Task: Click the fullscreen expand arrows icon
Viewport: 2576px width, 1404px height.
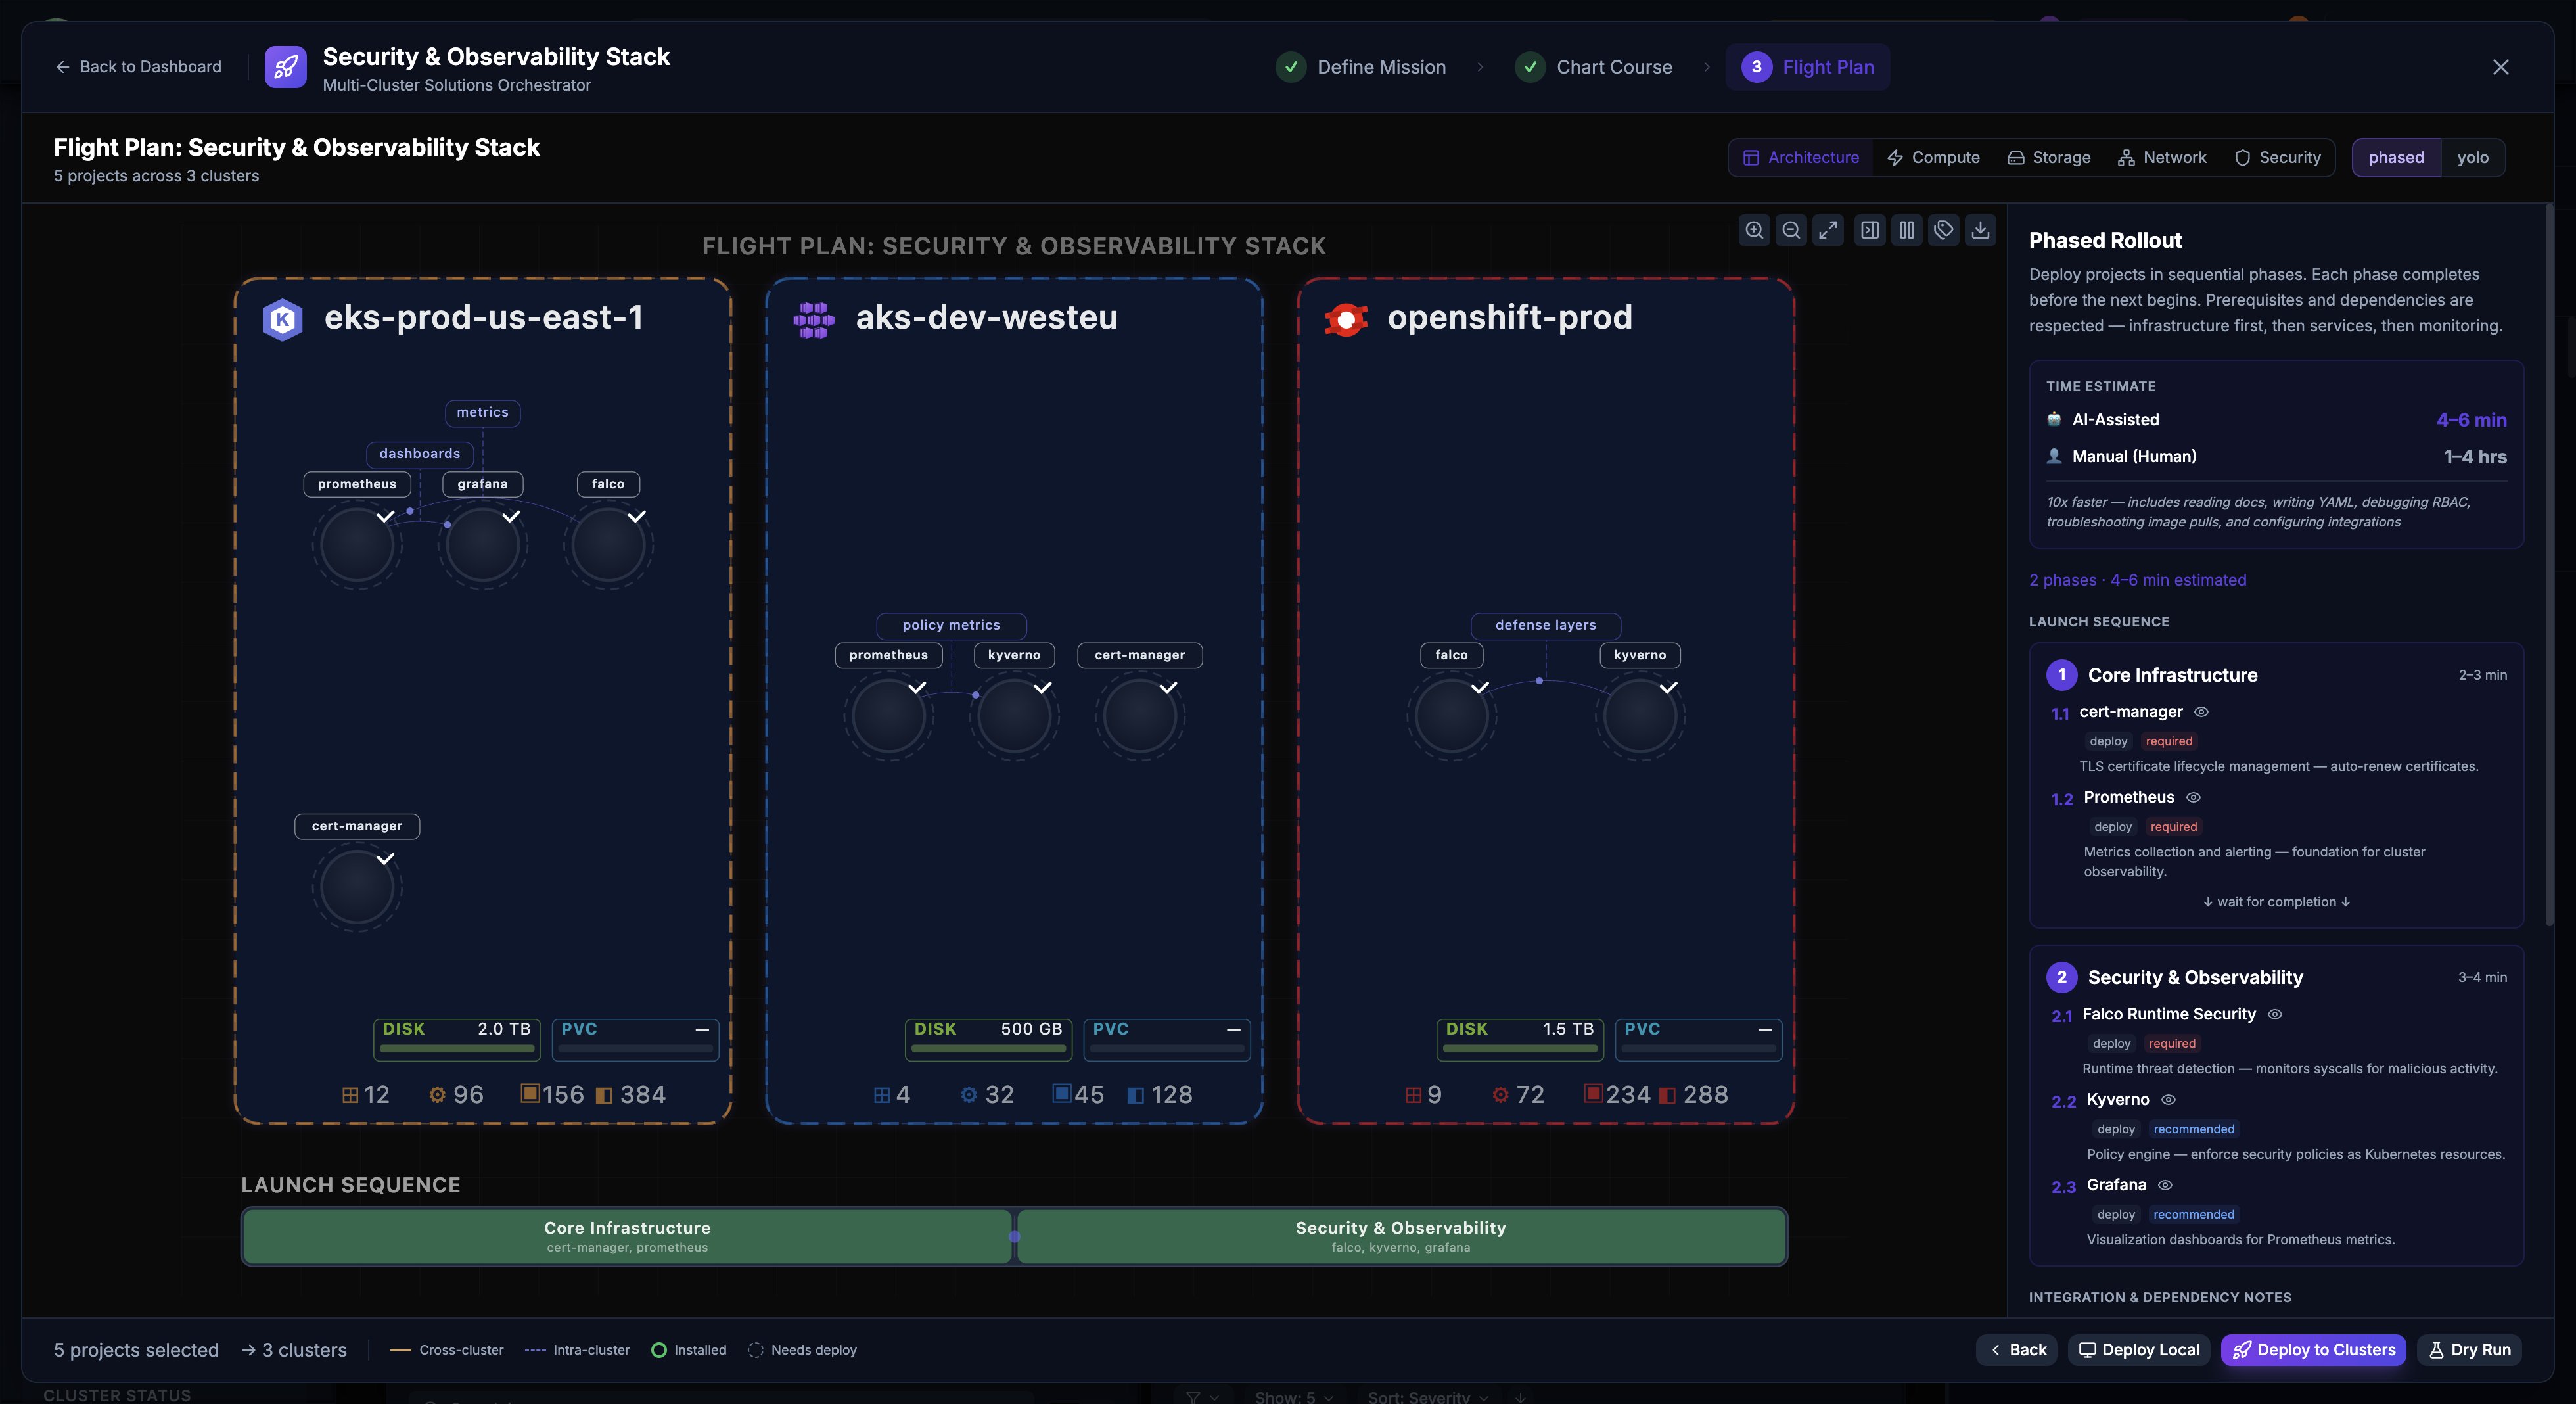Action: (1828, 231)
